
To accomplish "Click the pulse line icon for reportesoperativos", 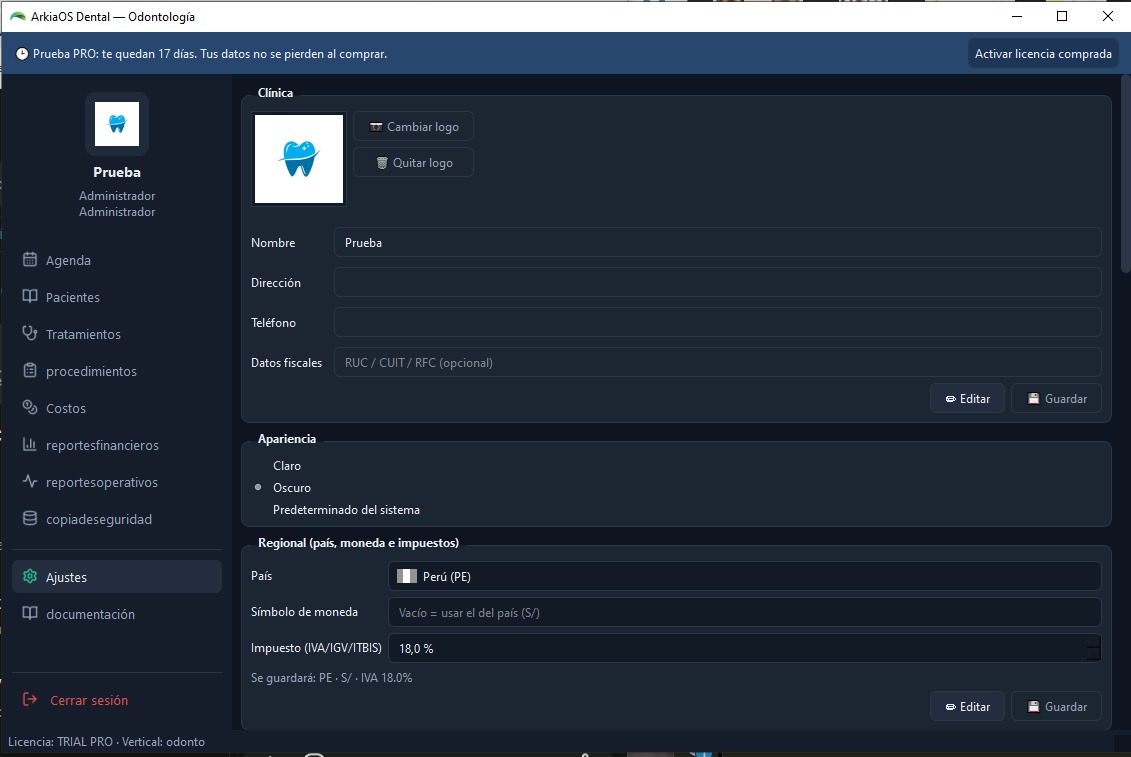I will 30,481.
